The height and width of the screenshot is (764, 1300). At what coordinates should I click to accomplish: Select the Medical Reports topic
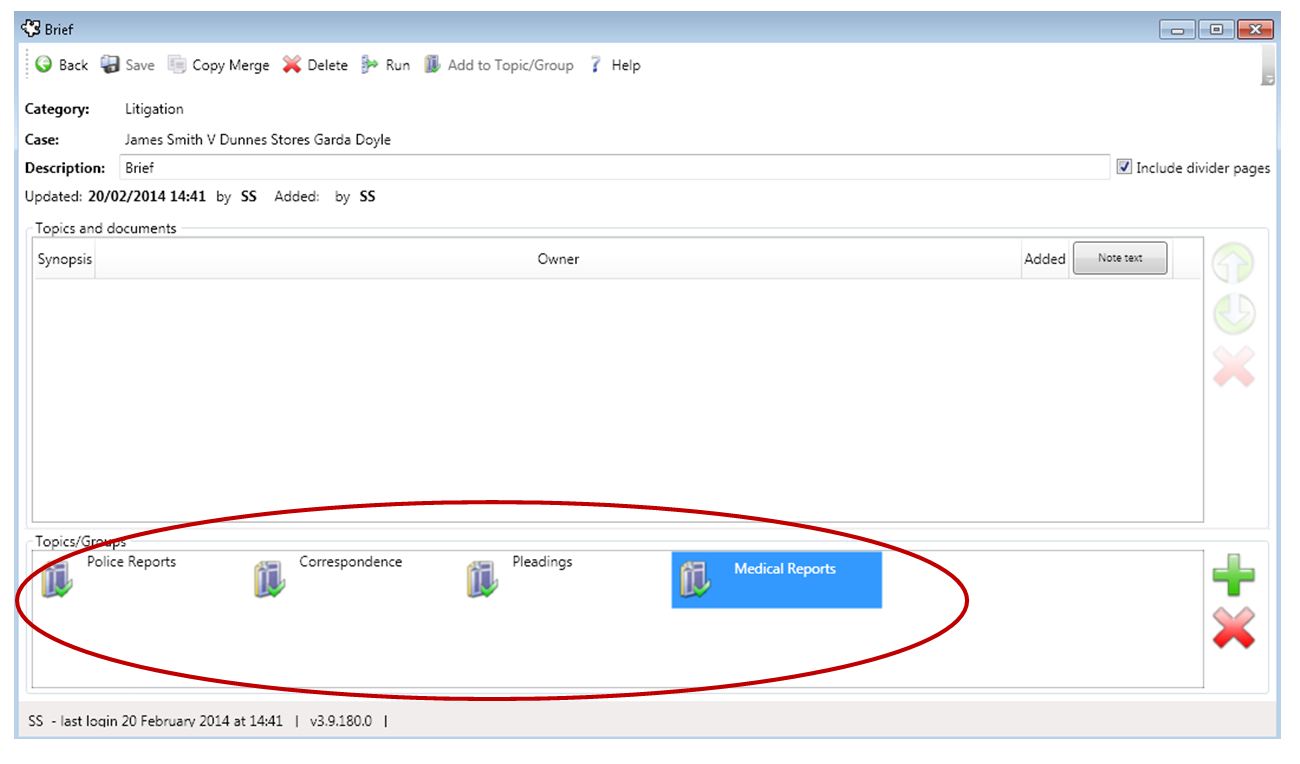coord(776,579)
